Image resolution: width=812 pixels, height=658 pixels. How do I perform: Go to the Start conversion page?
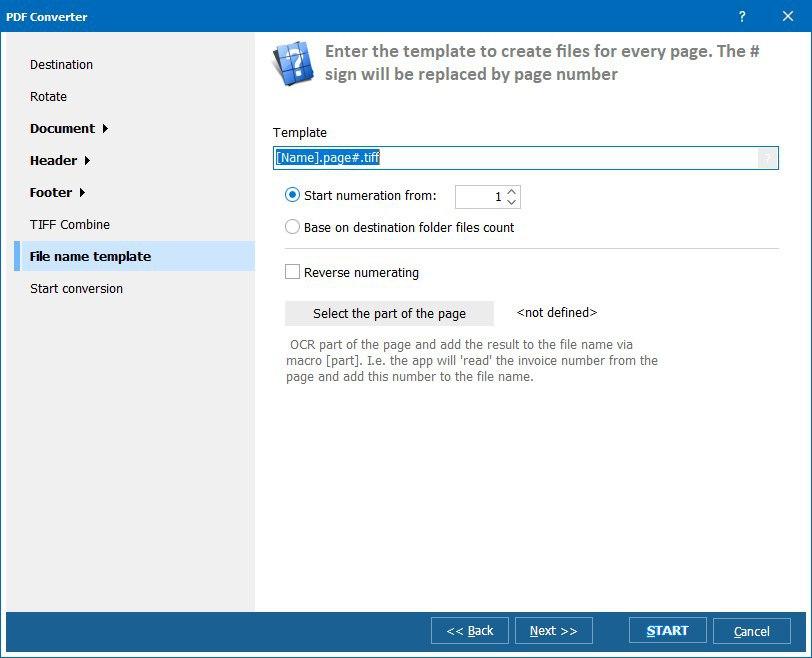tap(78, 288)
